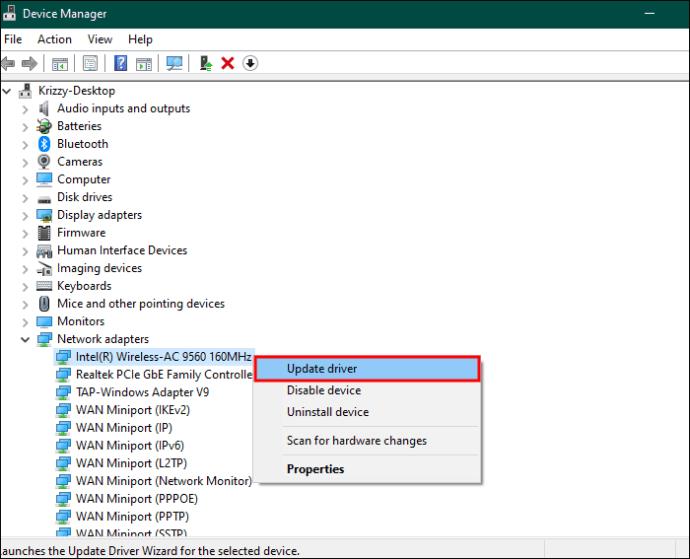This screenshot has width=690, height=559.
Task: Collapse the Network adapters chevron
Action: pyautogui.click(x=25, y=339)
